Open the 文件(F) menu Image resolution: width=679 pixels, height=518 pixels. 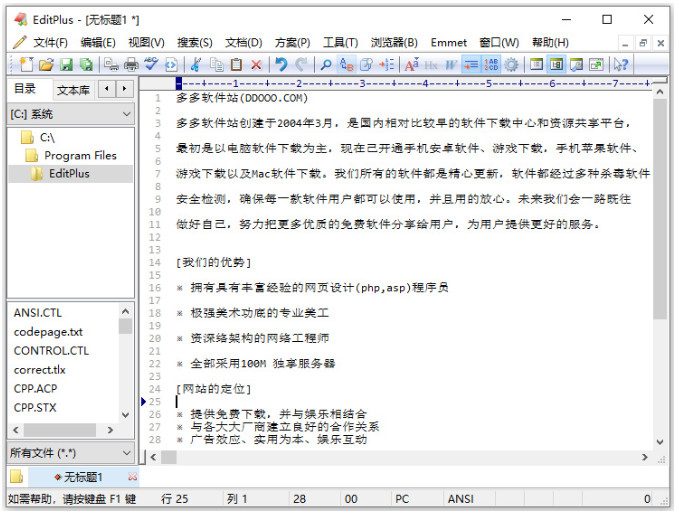(x=51, y=42)
